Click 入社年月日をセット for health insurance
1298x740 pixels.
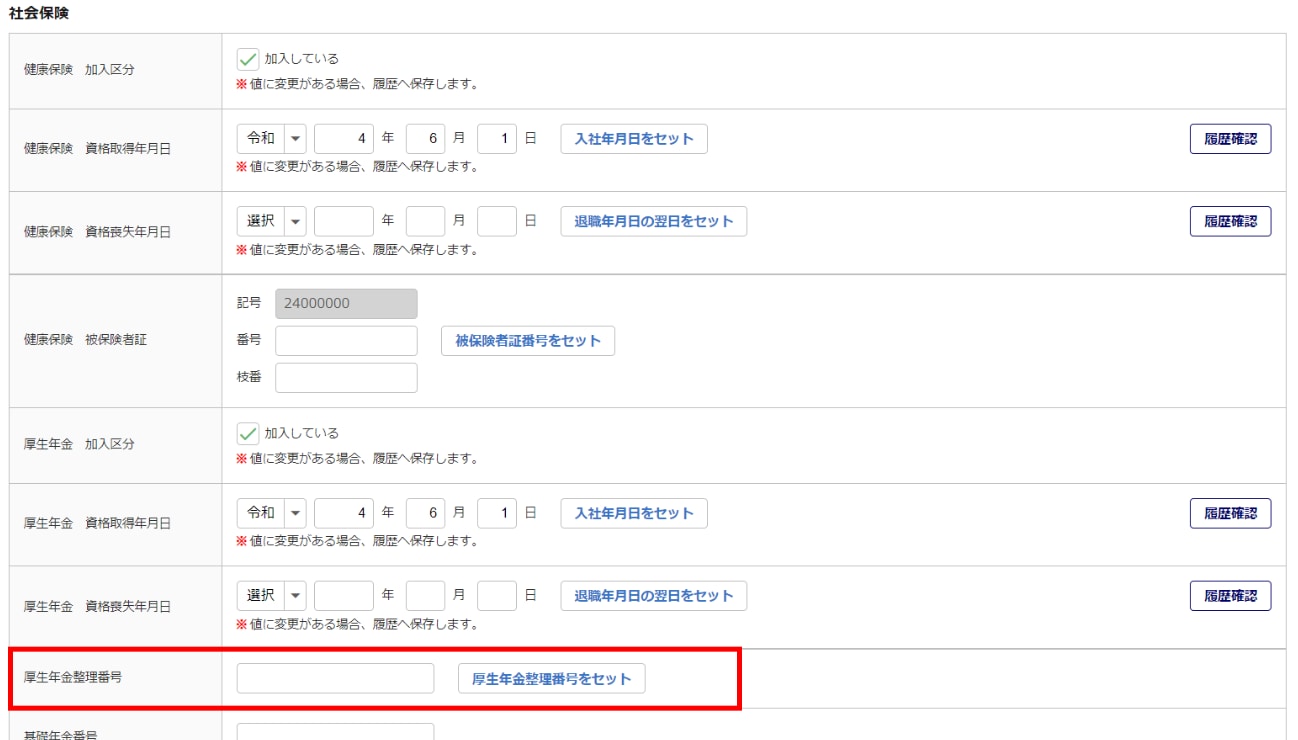coord(633,139)
